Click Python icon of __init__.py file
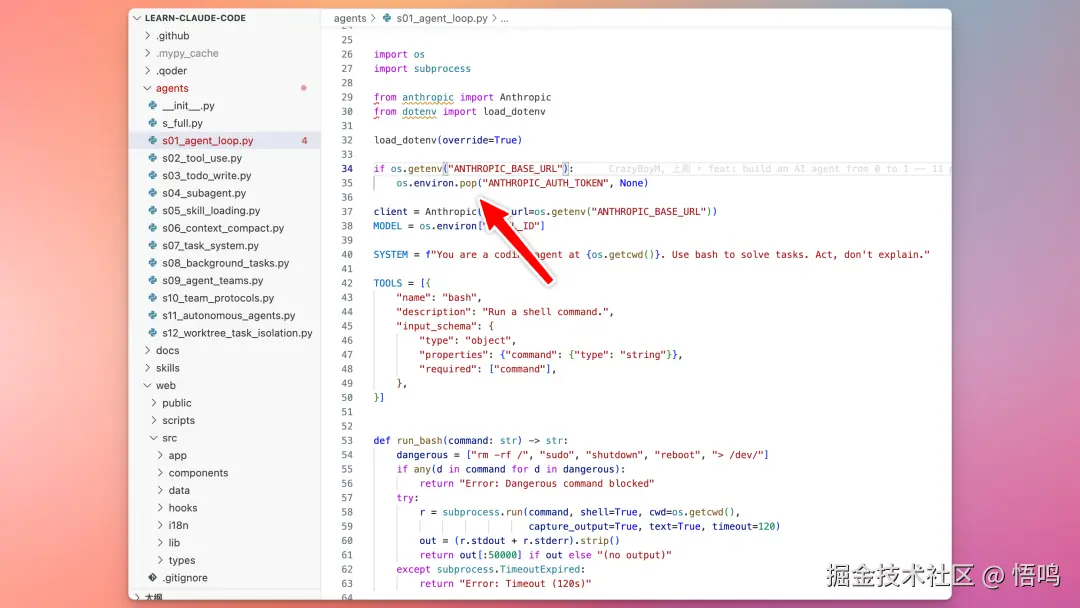The image size is (1080, 608). click(x=153, y=105)
